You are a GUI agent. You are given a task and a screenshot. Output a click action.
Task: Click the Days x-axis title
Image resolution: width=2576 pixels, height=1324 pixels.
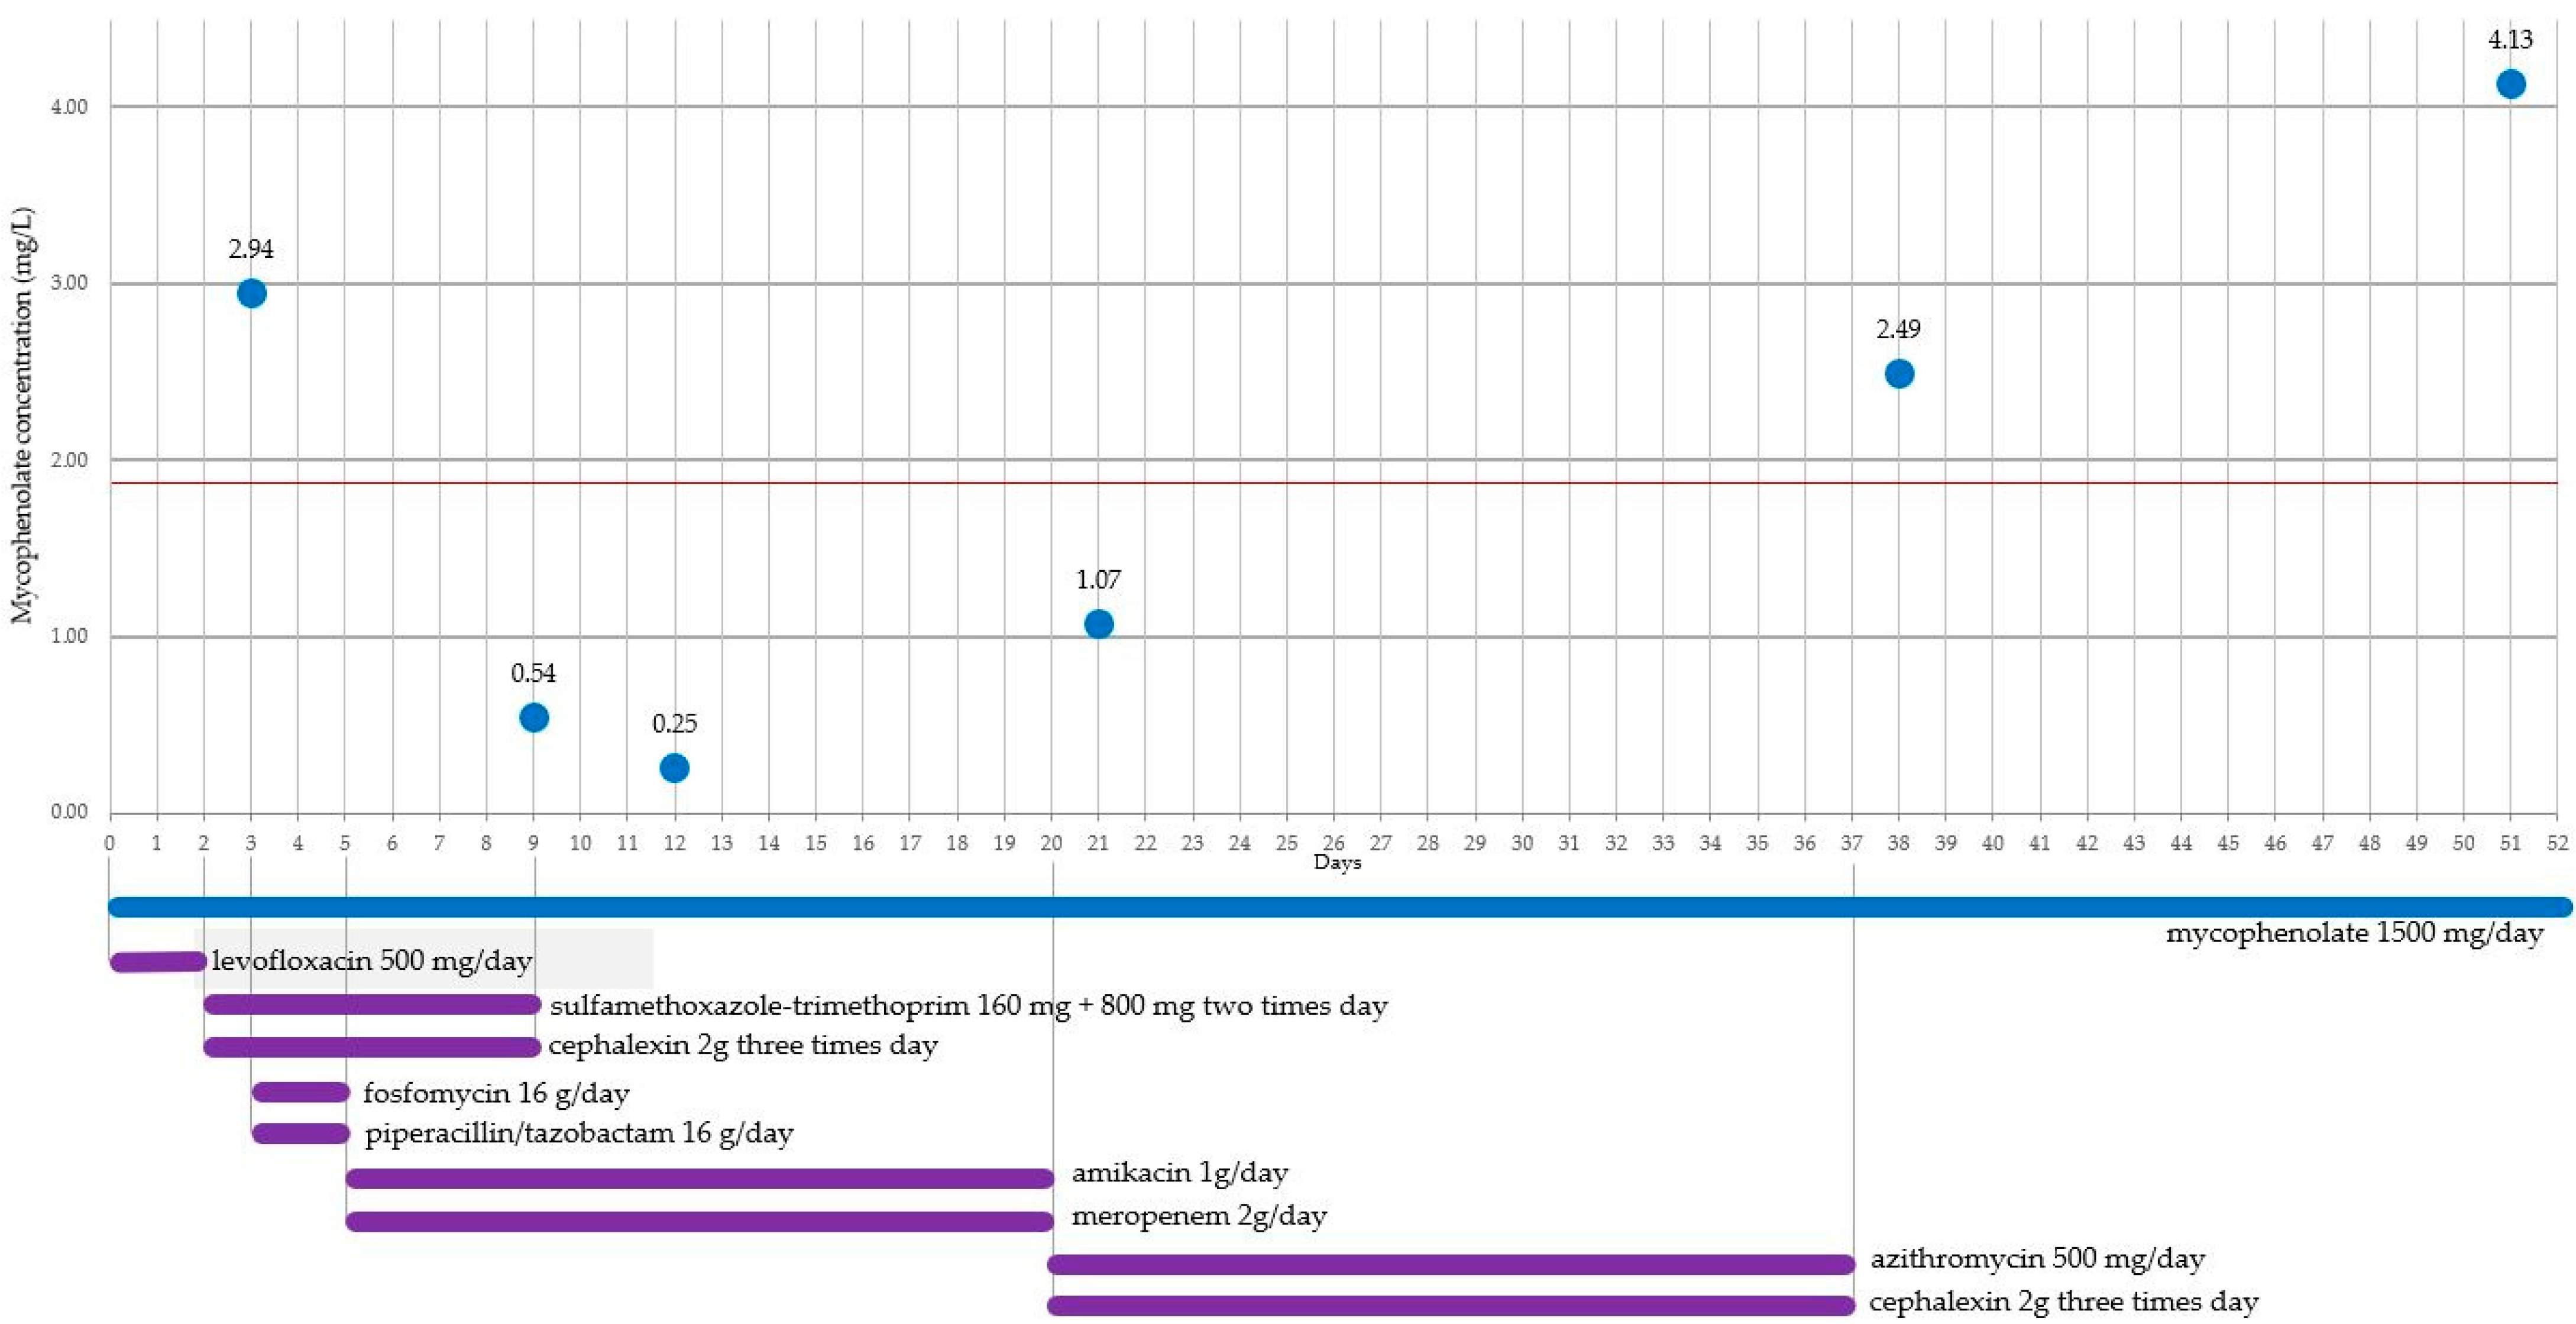(x=1337, y=862)
